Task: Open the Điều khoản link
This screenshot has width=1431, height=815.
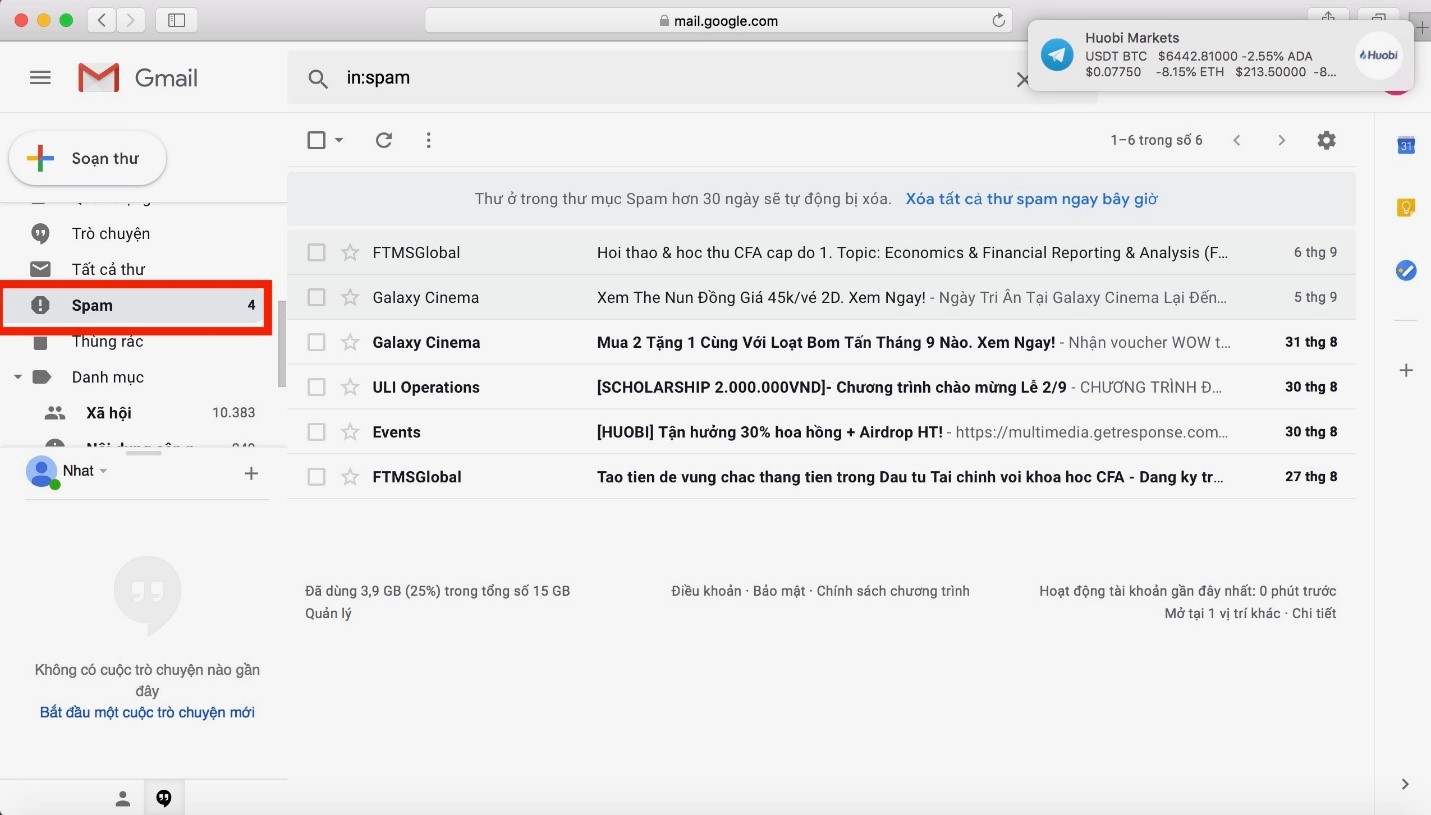Action: point(706,591)
